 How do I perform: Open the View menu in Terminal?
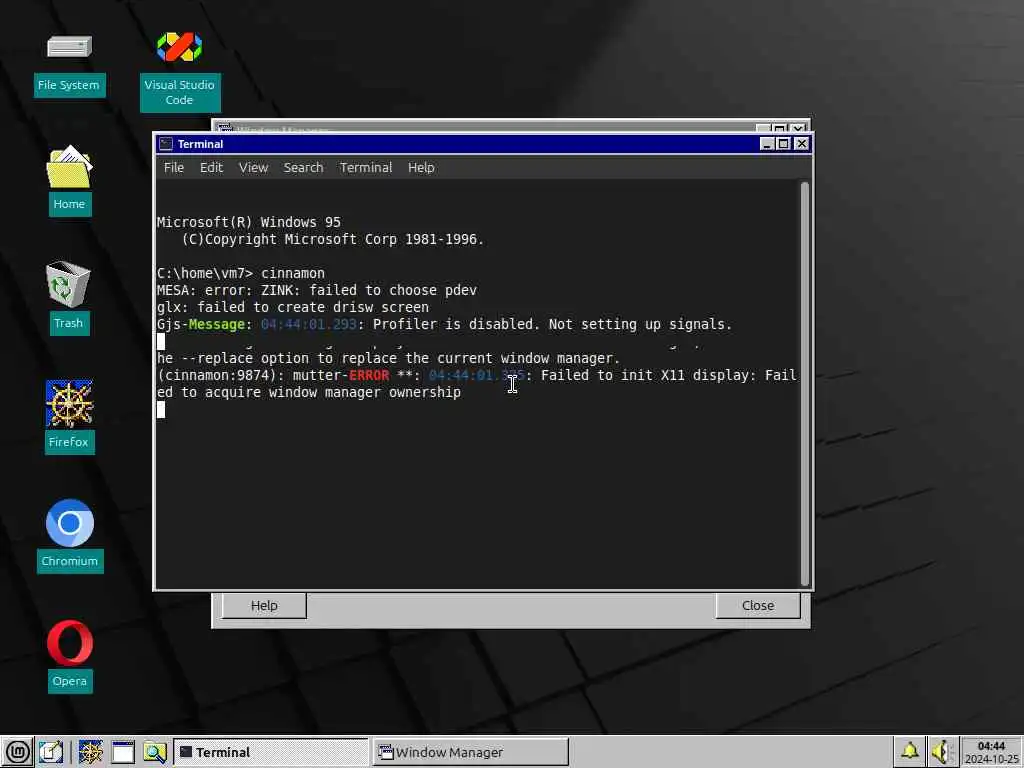point(253,168)
